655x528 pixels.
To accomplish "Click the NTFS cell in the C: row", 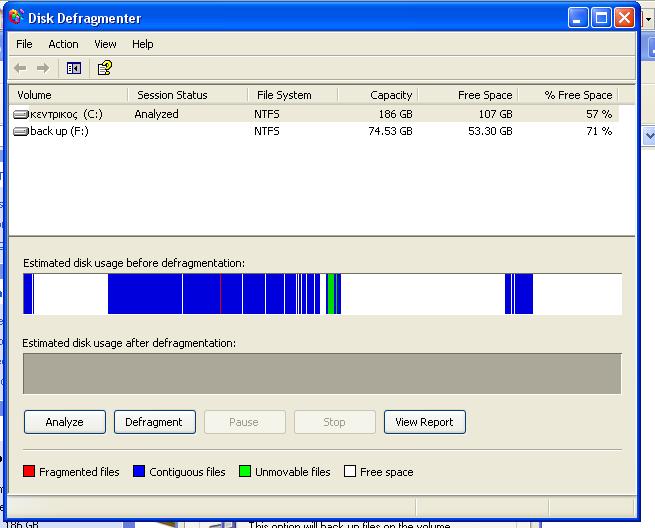I will (x=267, y=114).
